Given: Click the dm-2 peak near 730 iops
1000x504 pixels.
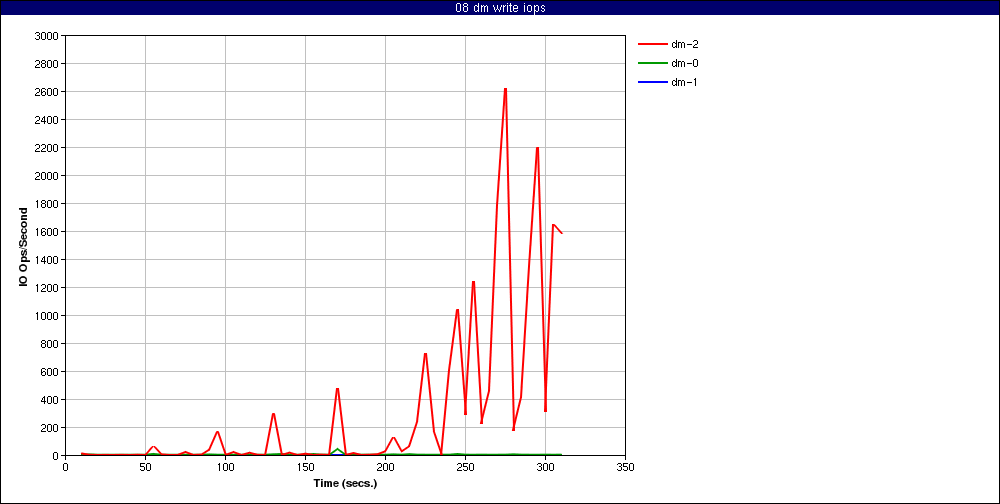Looking at the screenshot, I should [x=425, y=353].
